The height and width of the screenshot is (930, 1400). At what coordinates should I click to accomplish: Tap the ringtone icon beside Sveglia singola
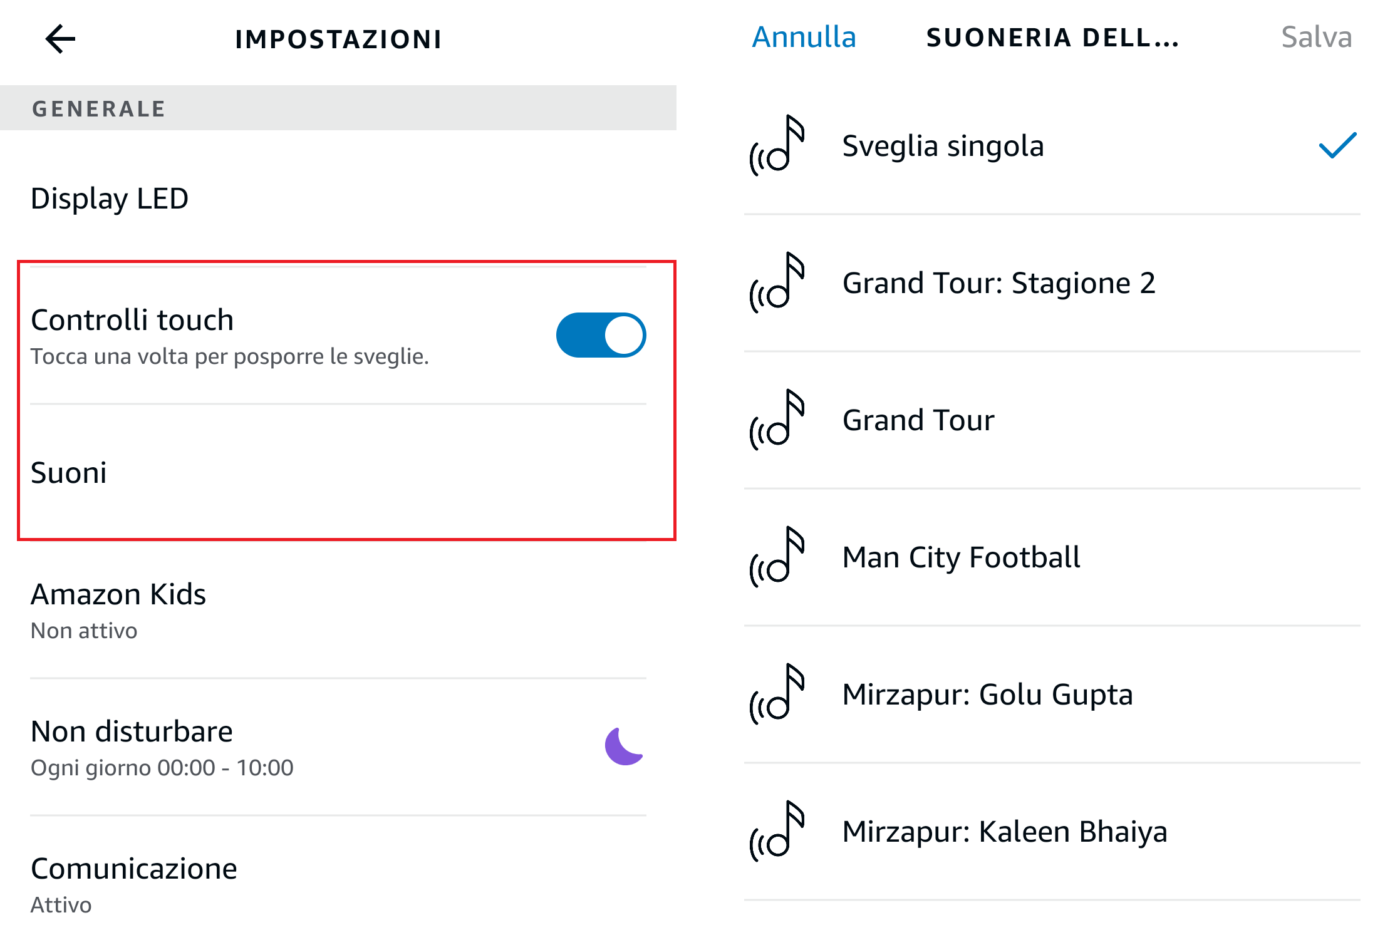[778, 146]
